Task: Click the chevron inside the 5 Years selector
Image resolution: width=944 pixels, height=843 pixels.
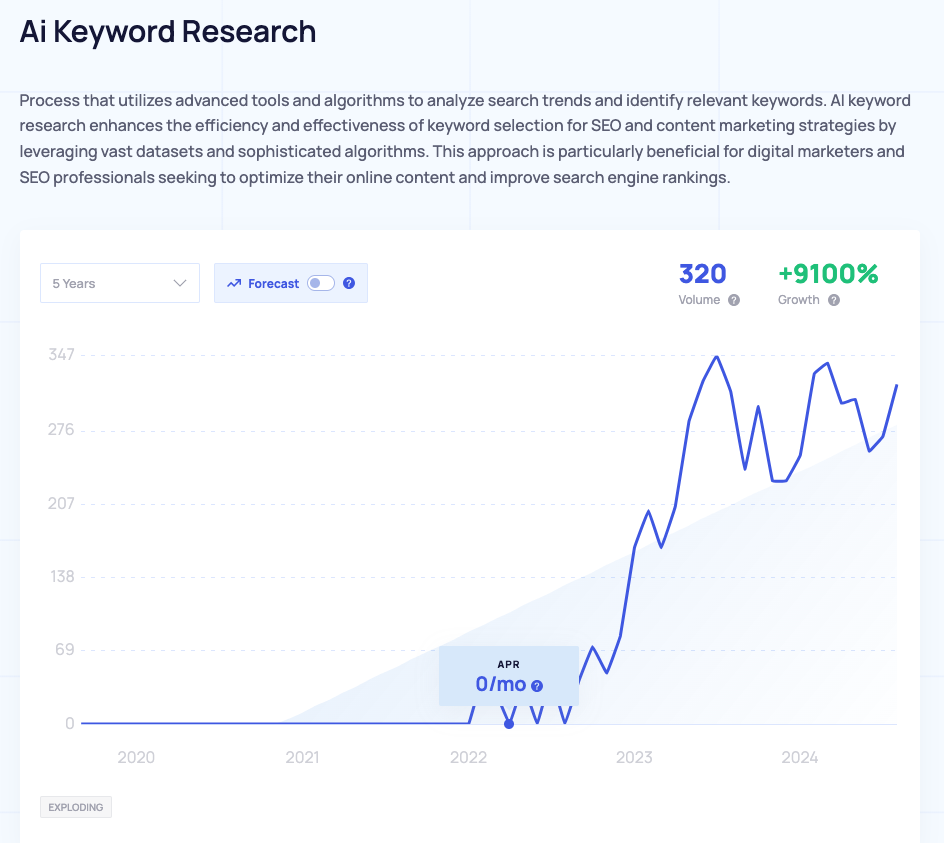Action: (179, 283)
